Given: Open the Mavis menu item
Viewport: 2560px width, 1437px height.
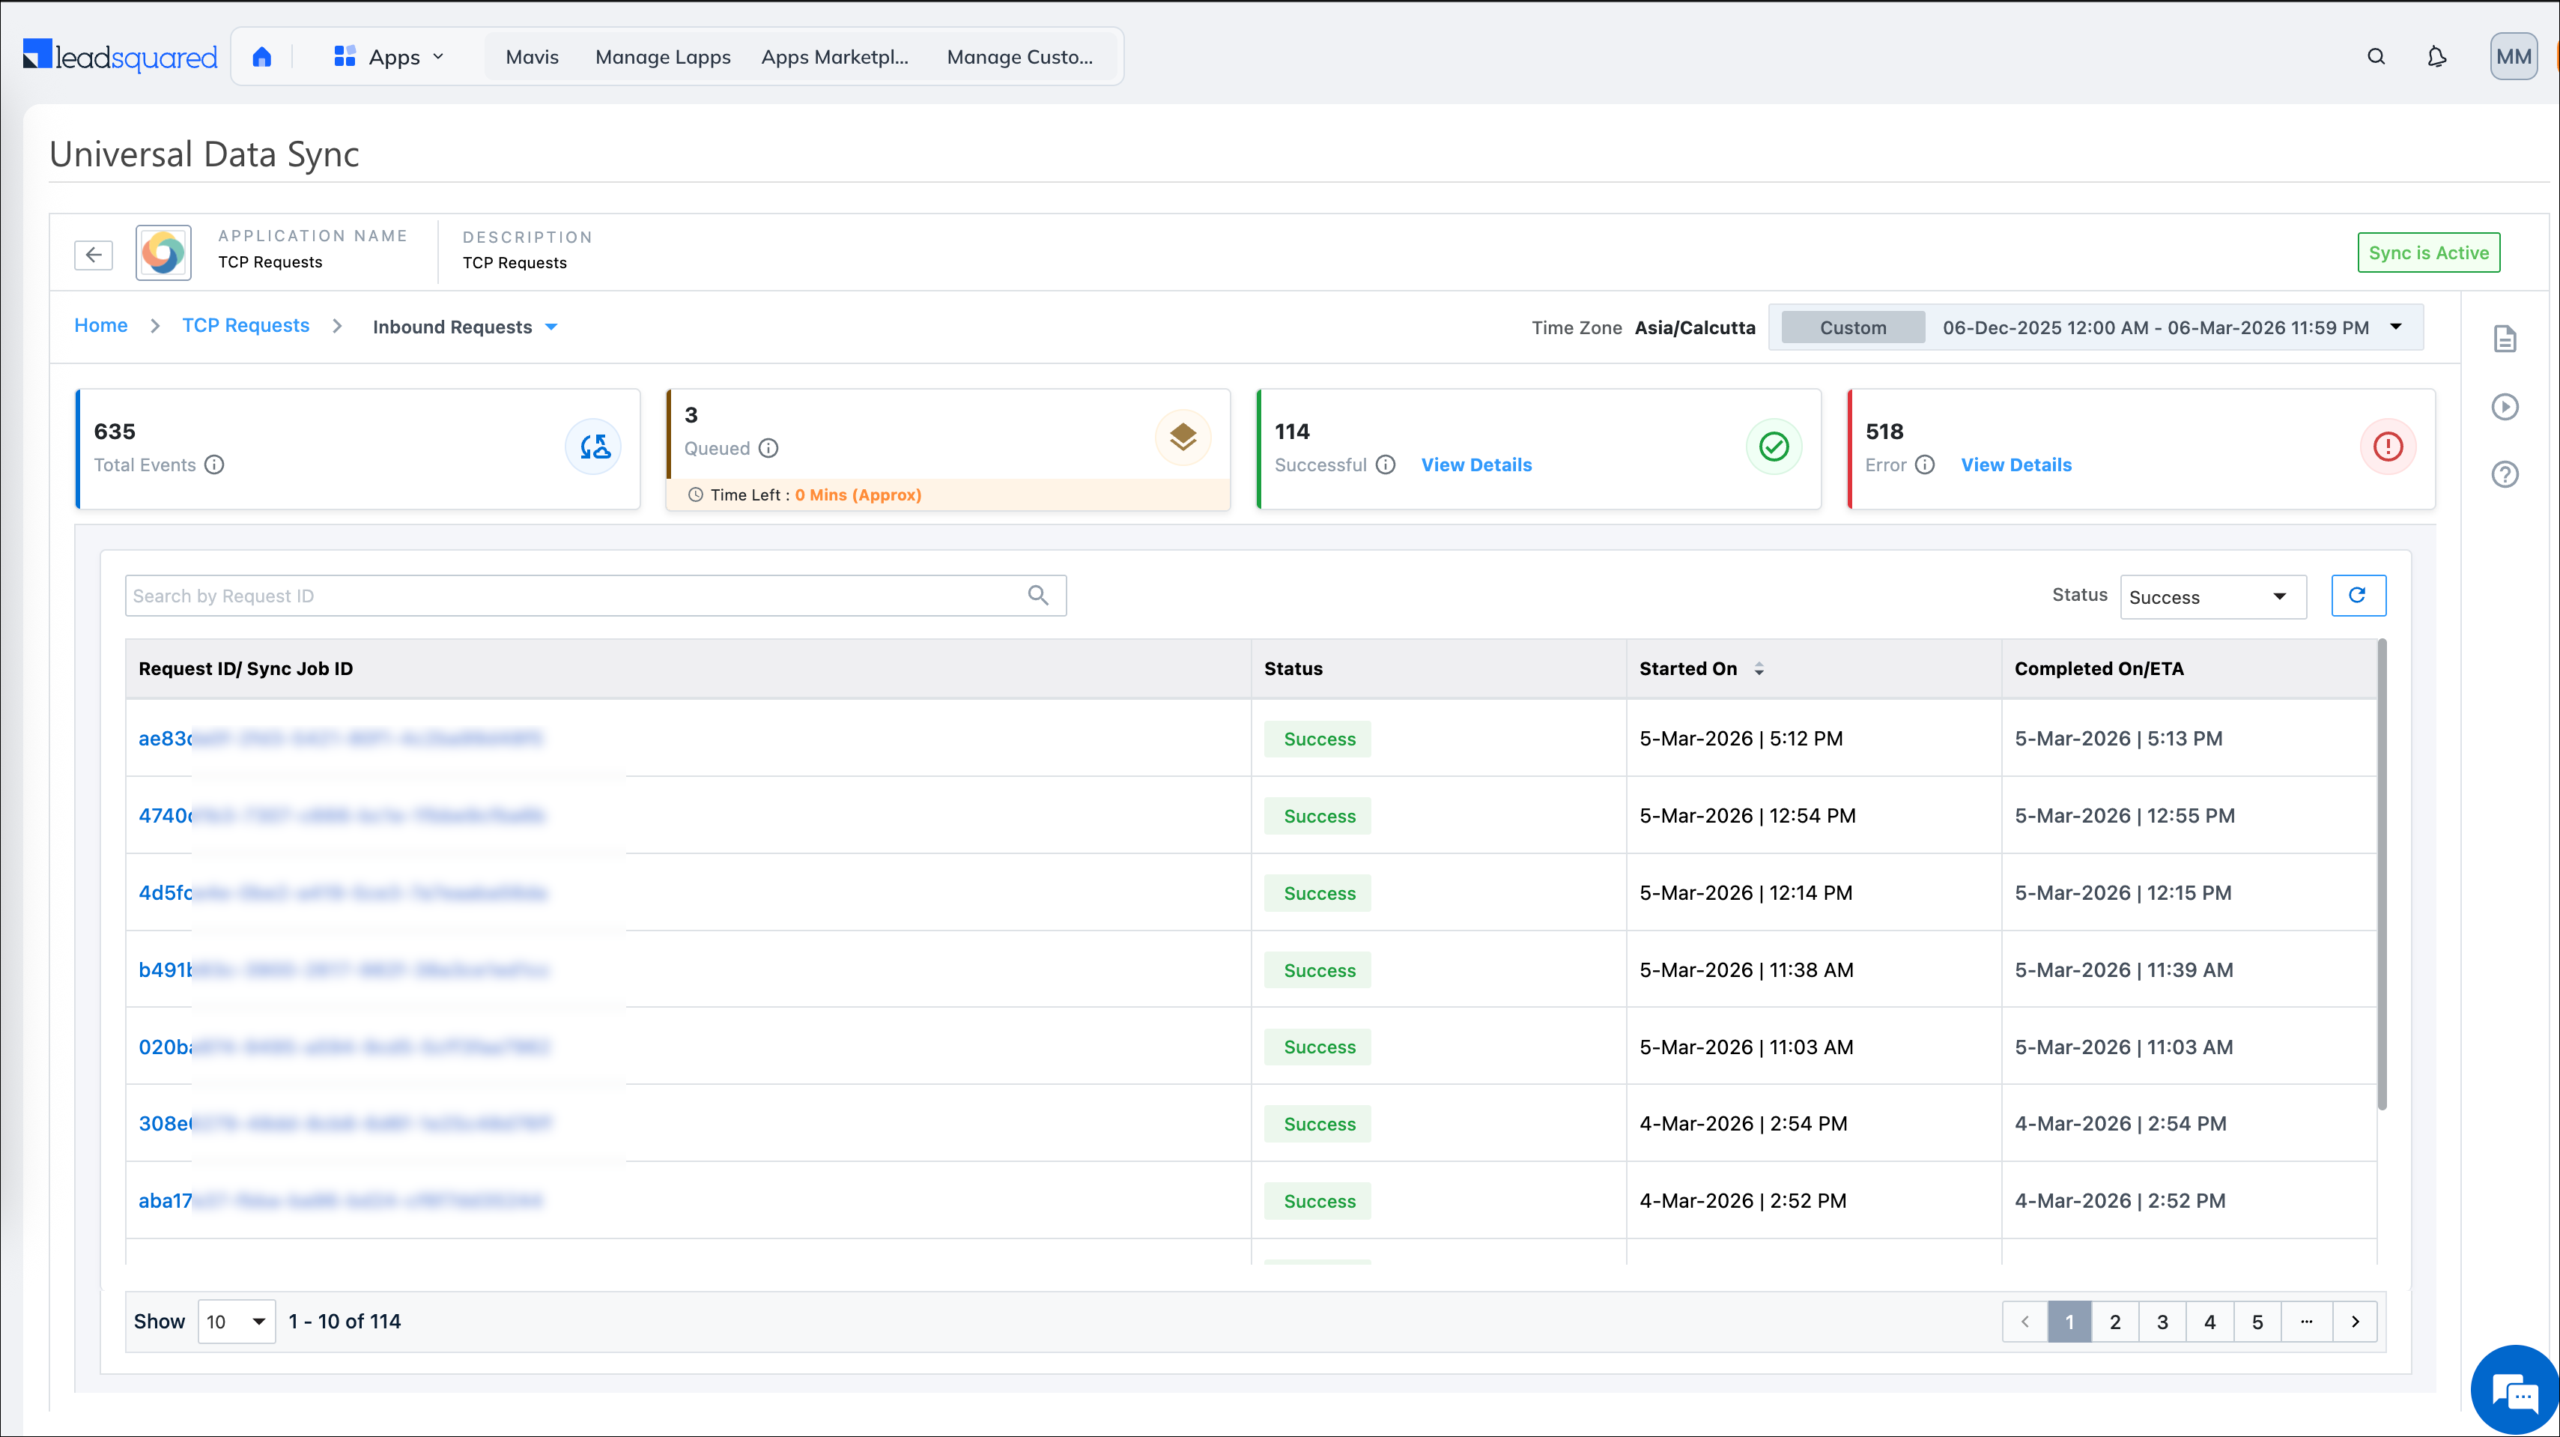Looking at the screenshot, I should (532, 57).
